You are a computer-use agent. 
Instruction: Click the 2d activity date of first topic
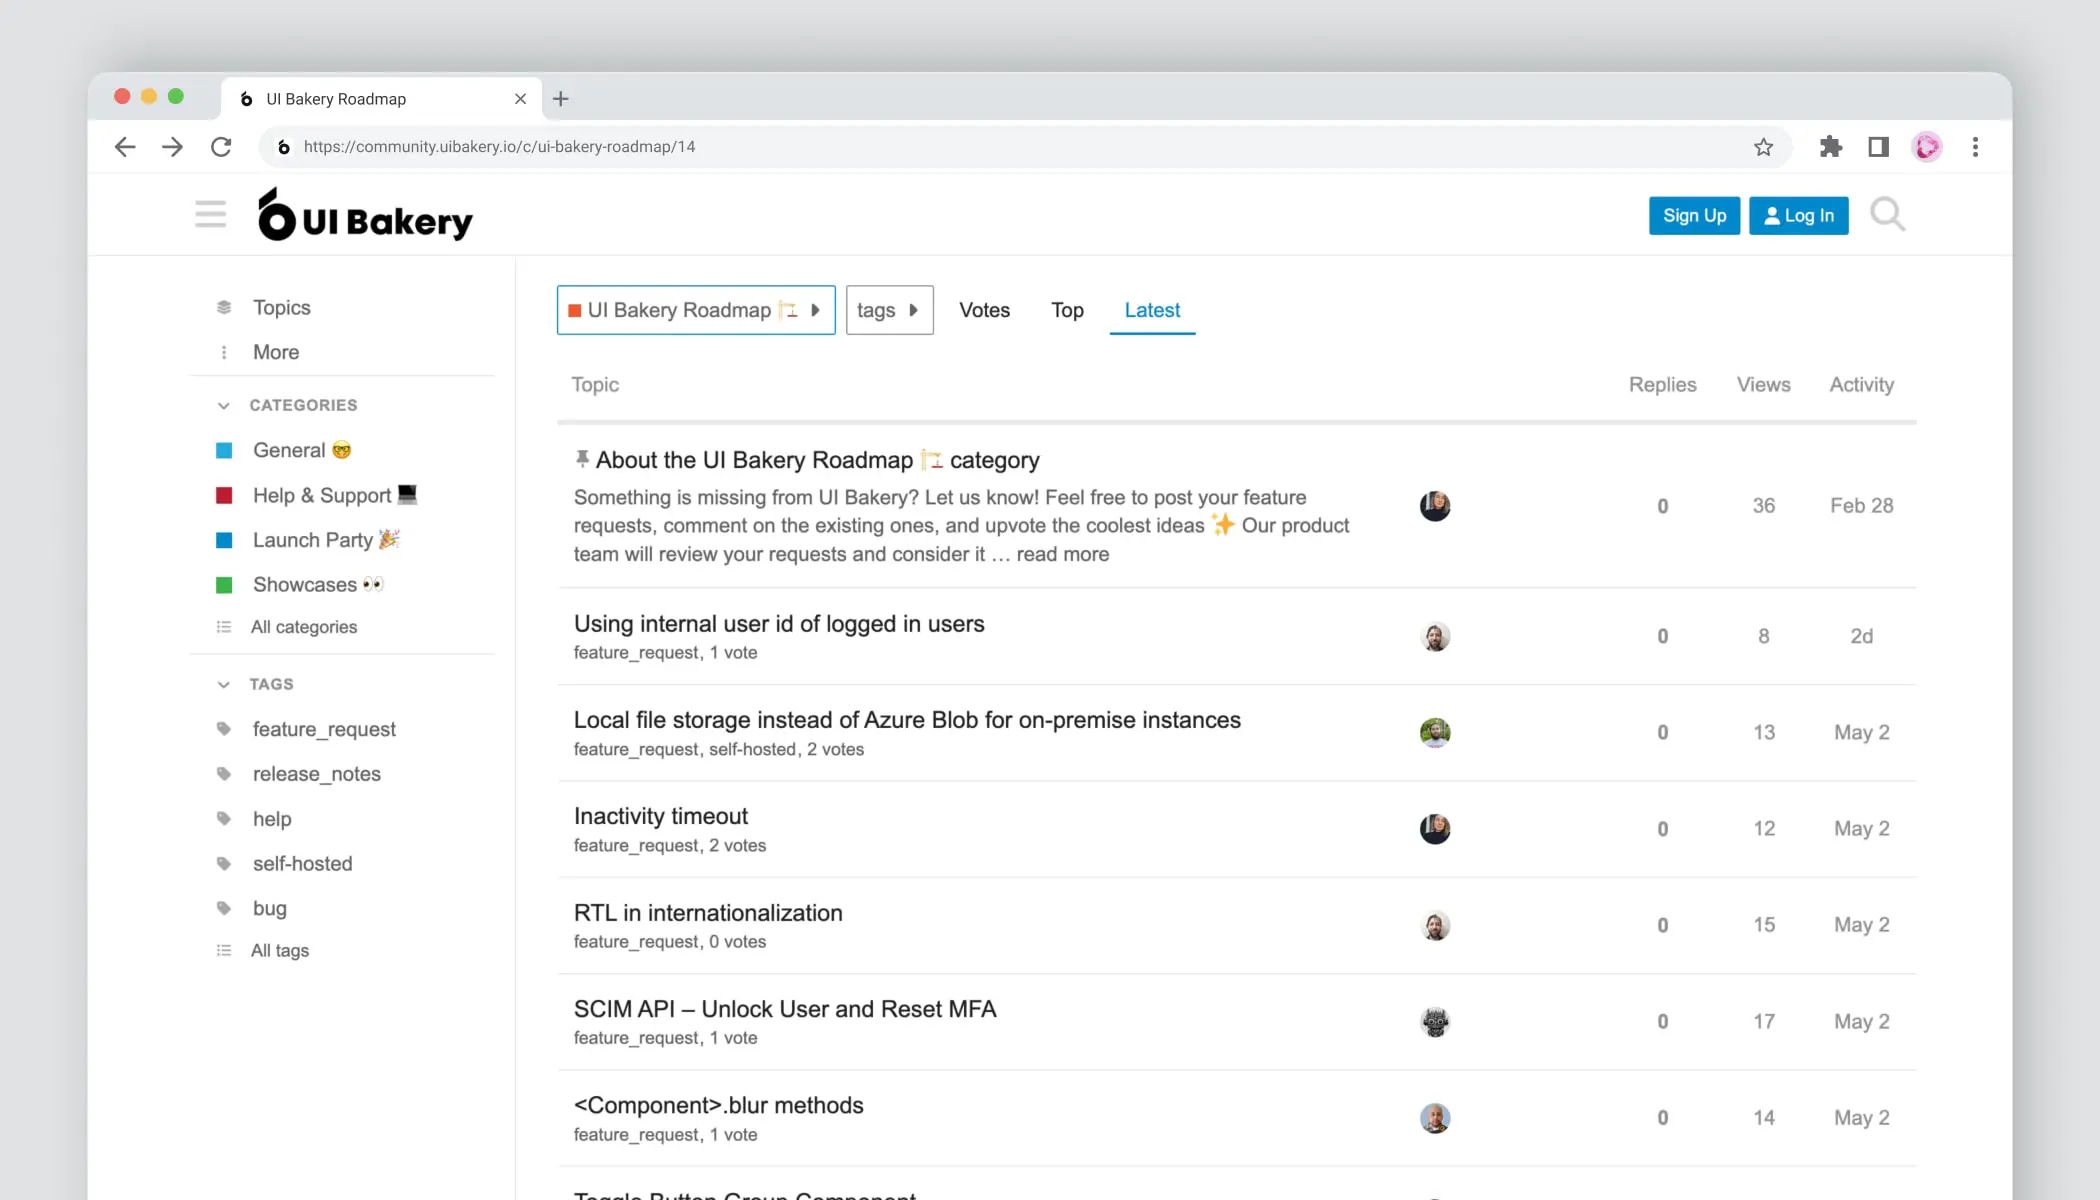coord(1861,636)
